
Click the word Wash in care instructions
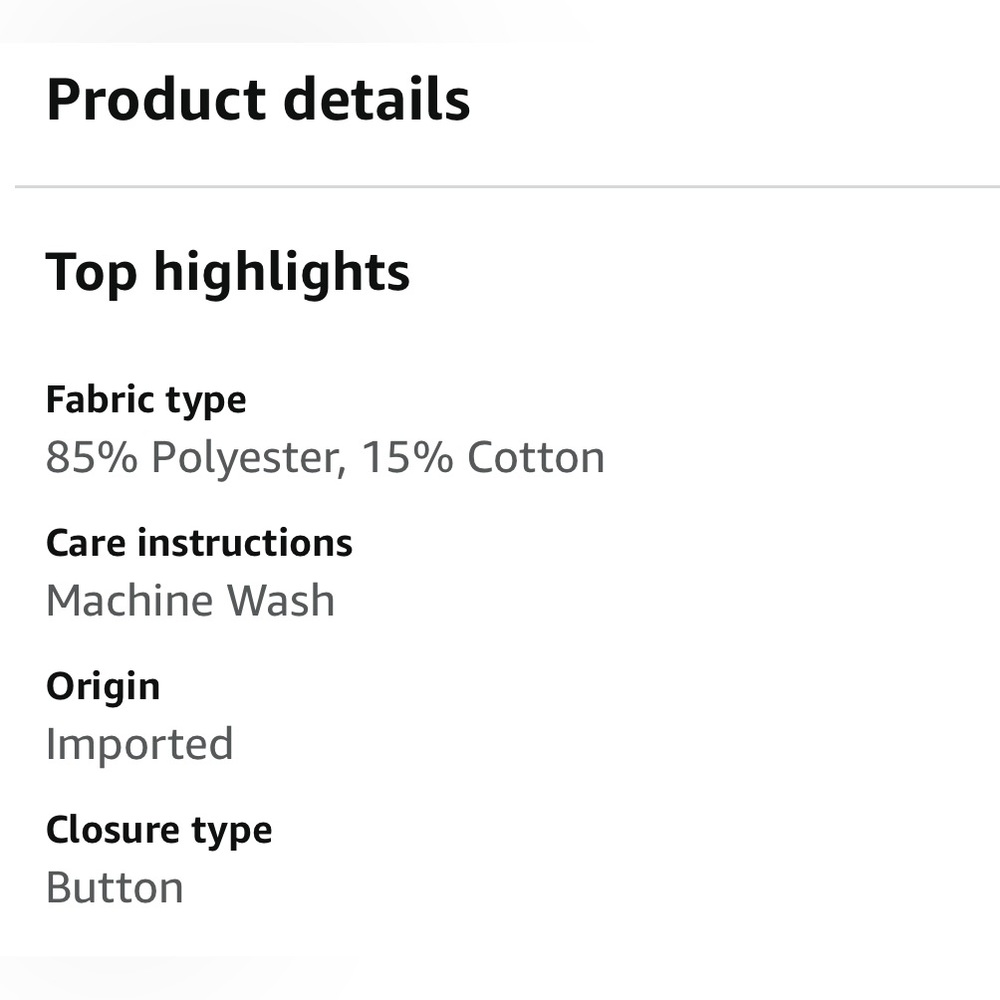coord(281,601)
